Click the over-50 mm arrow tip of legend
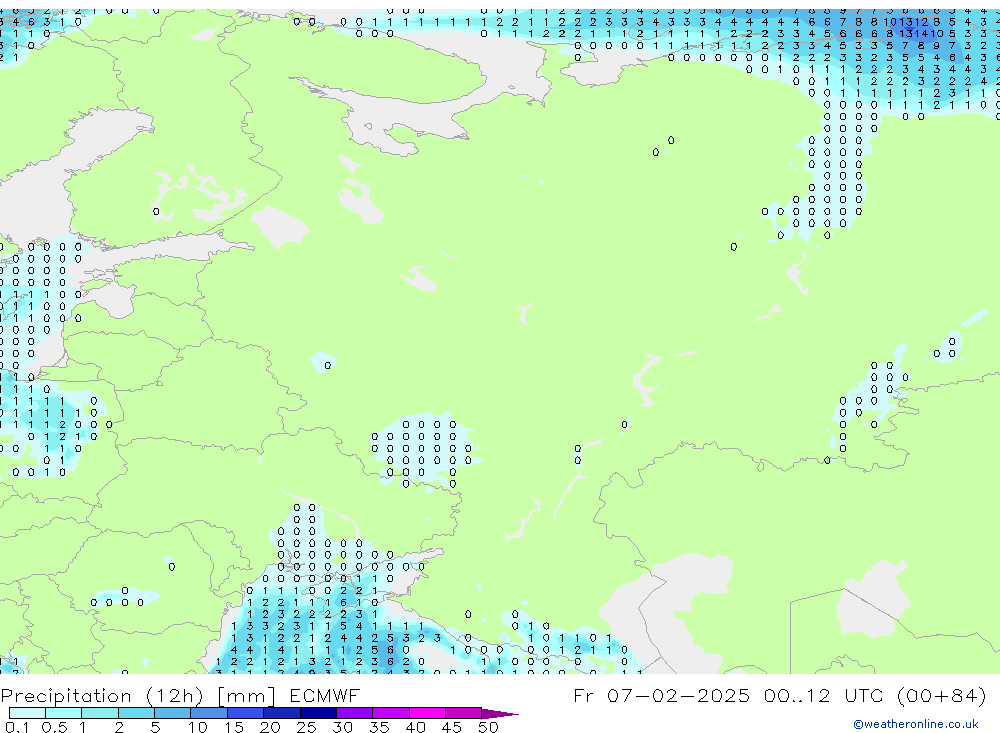1000x733 pixels. 500,713
